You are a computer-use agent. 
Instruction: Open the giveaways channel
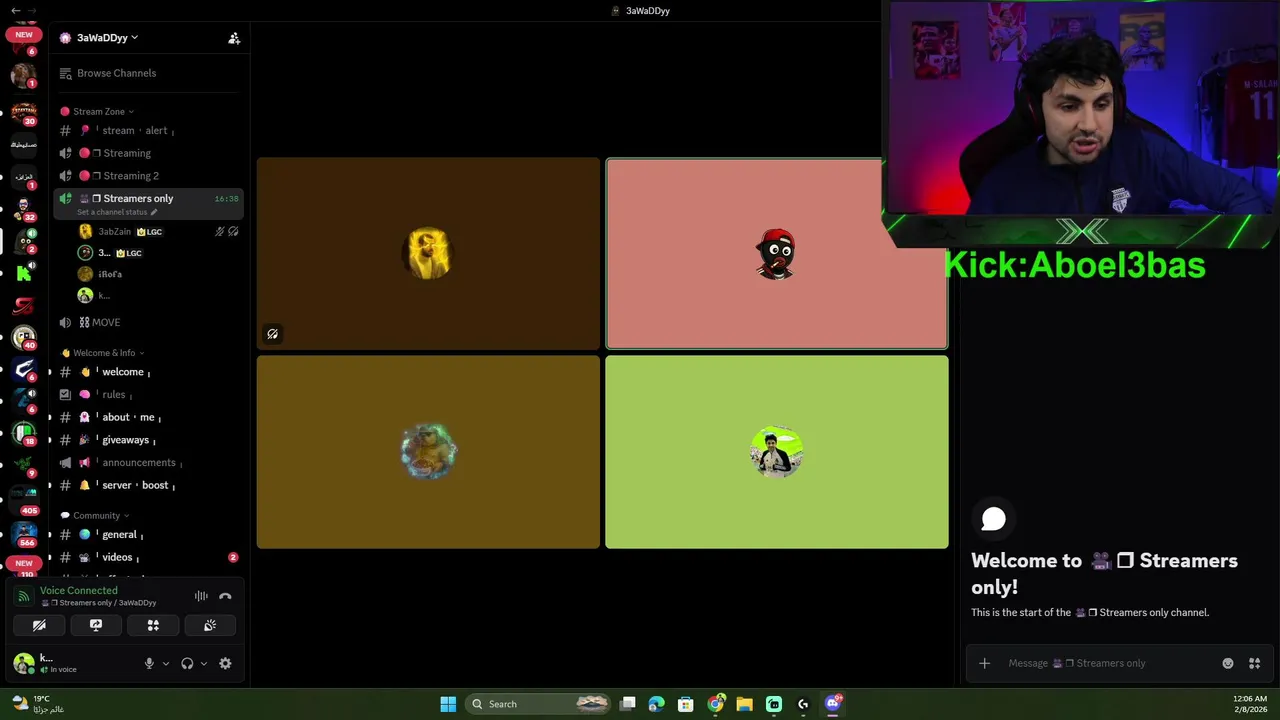pyautogui.click(x=150, y=440)
